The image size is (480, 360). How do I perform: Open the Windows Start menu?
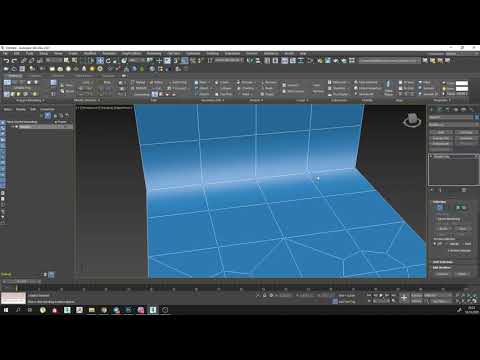pos(6,310)
